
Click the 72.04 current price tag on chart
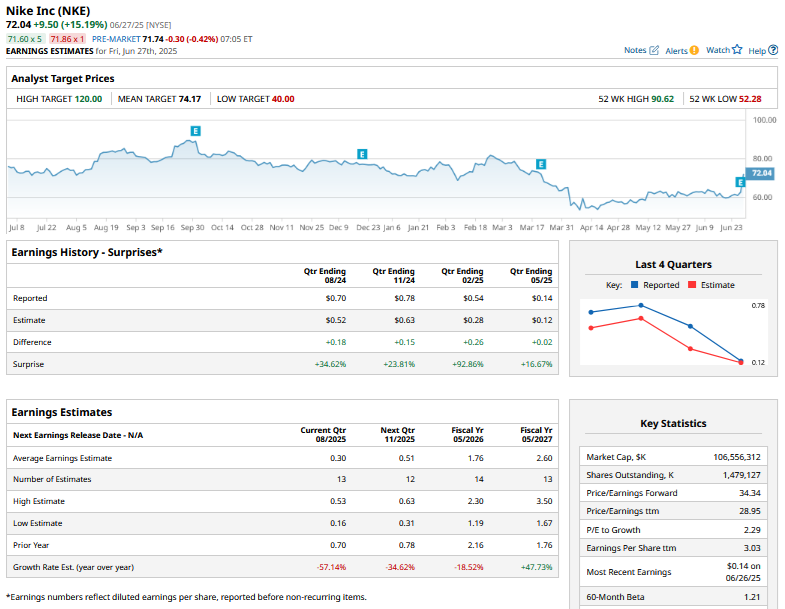click(x=761, y=173)
